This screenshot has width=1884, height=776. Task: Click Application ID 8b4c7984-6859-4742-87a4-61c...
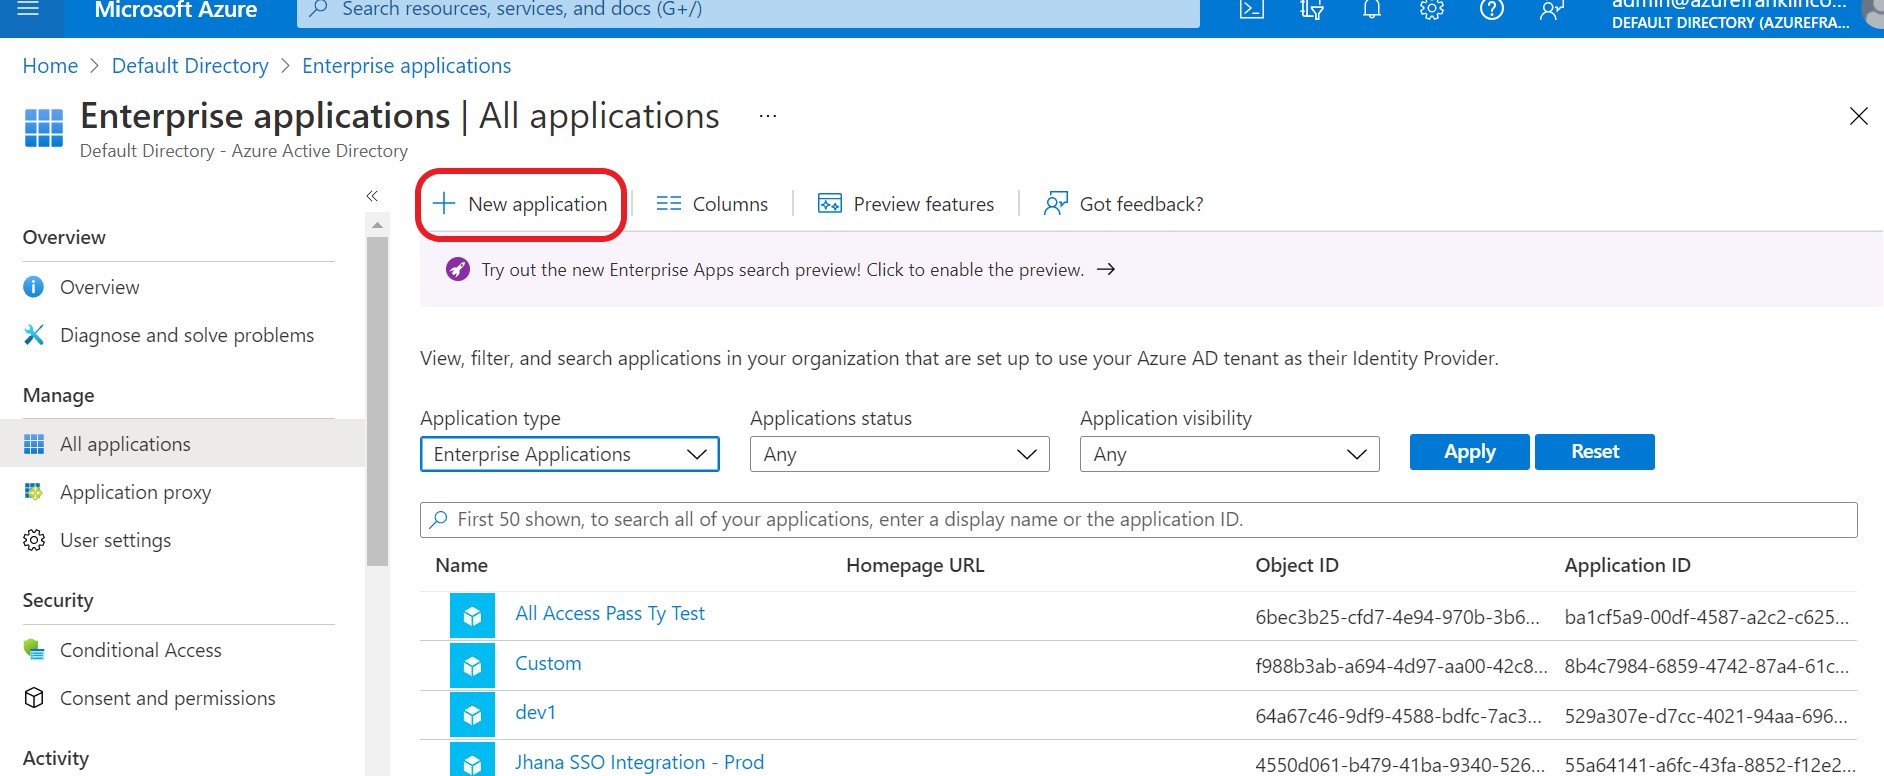click(x=1706, y=666)
